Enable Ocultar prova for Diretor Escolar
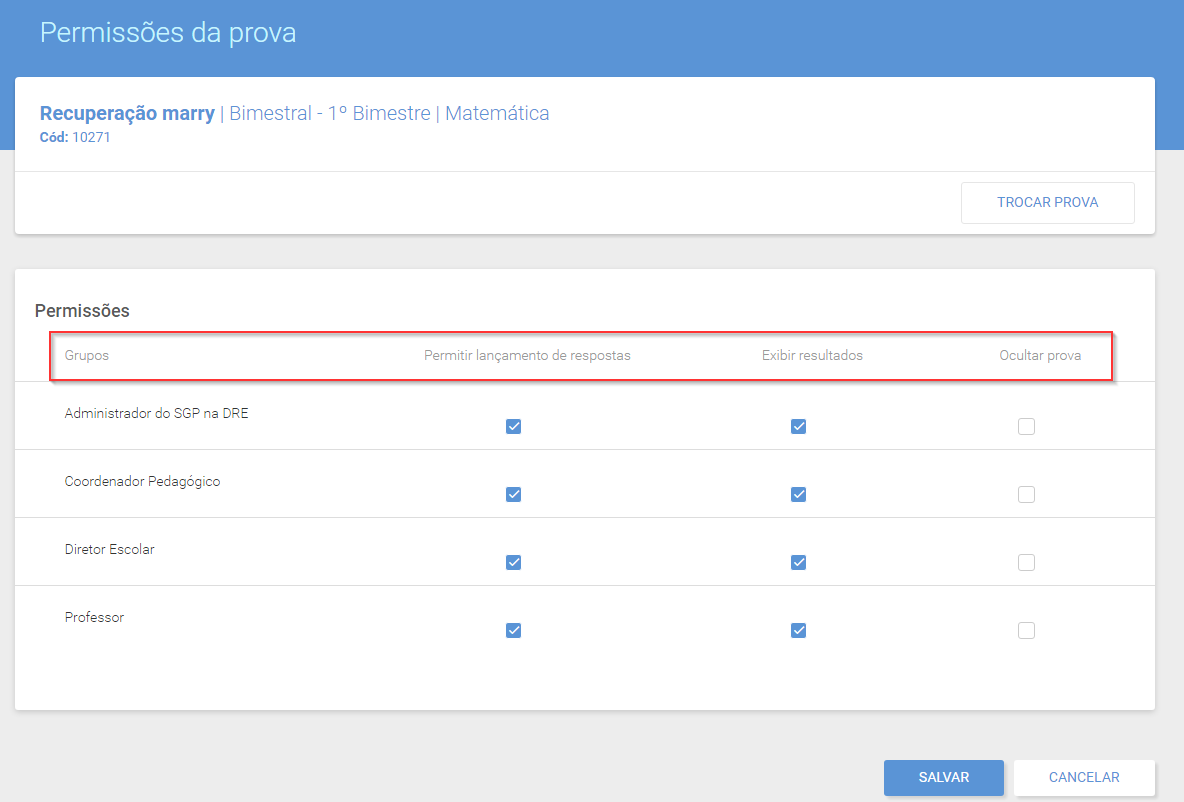 [x=1026, y=563]
